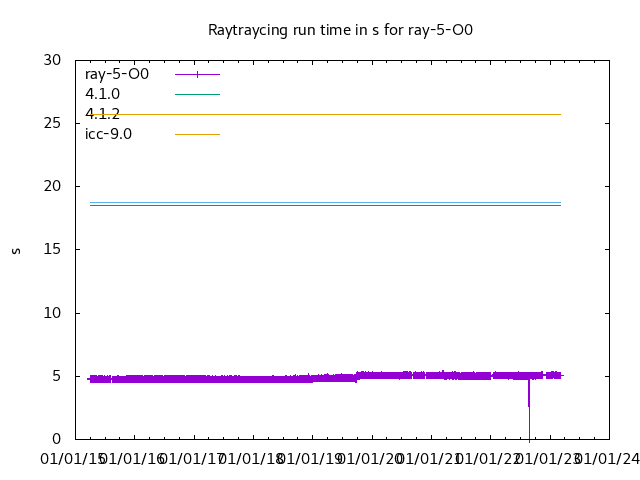Select the icc-9.0 legend label

point(108,134)
